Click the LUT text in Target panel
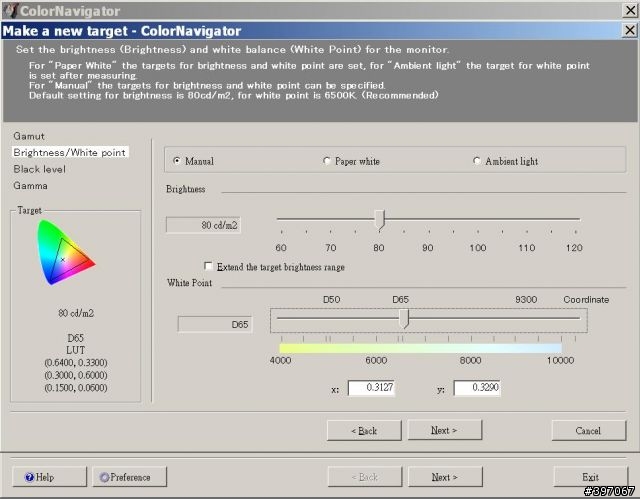Viewport: 640px width, 499px height. [x=76, y=350]
